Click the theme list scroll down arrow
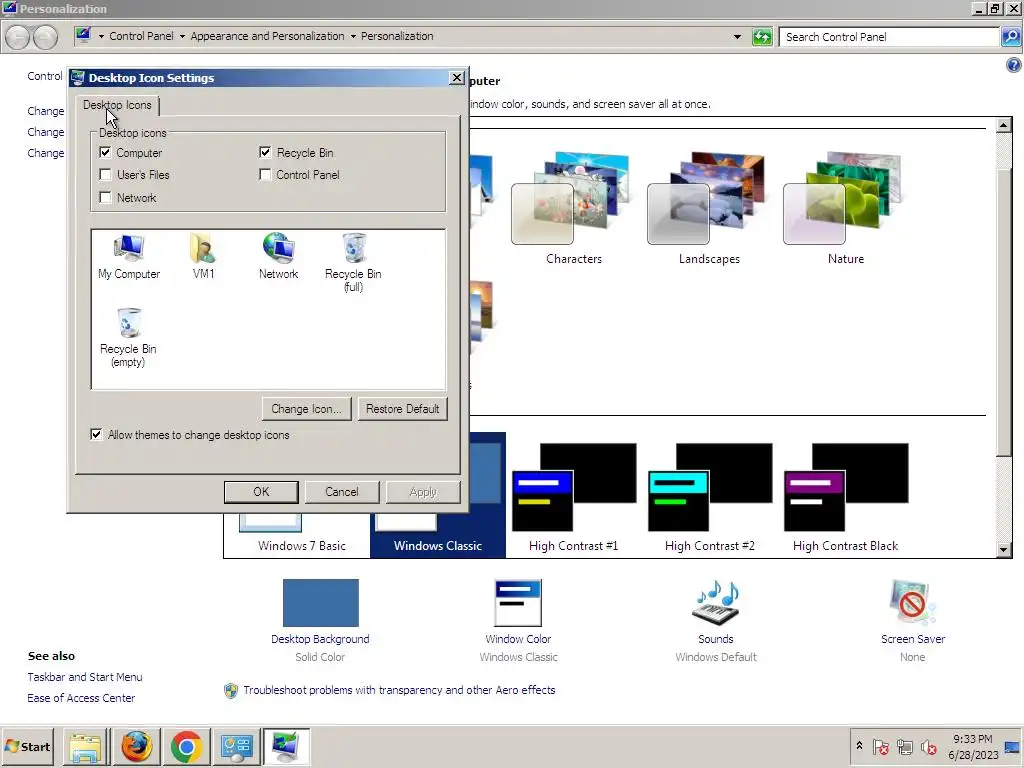Screen dimensions: 1024x768 1004,550
